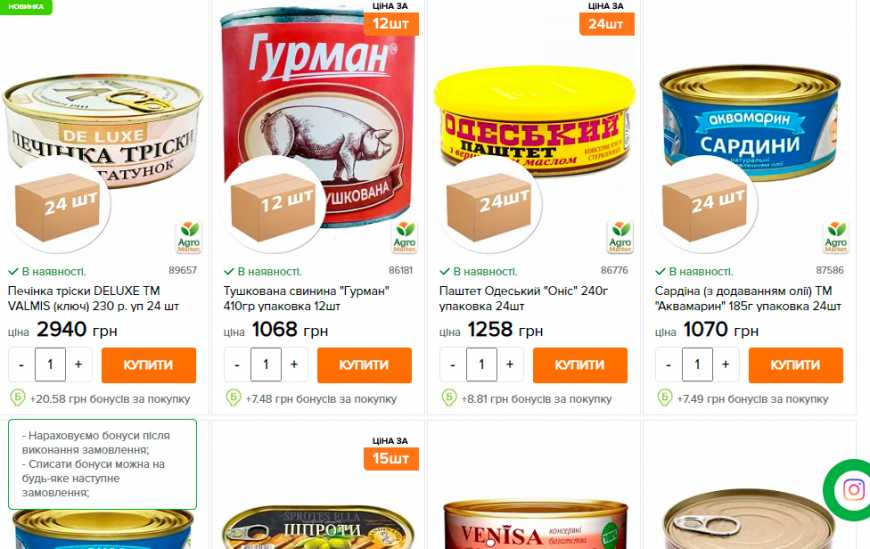Click Agro Market logo on Гурман image
Screen dimensions: 870x549
click(x=404, y=237)
